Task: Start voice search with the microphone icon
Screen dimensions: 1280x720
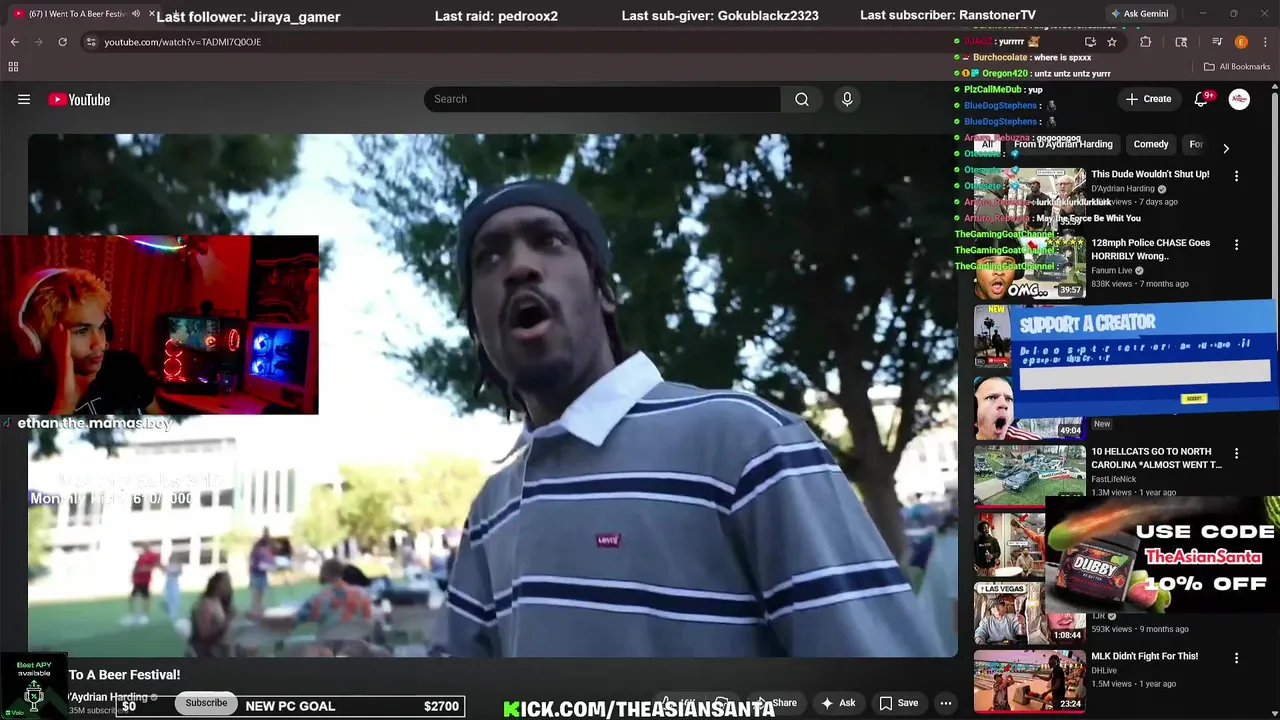Action: 847,99
